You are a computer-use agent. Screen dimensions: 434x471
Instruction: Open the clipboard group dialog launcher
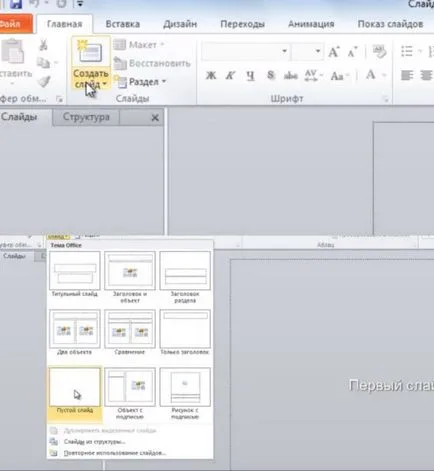click(x=59, y=99)
